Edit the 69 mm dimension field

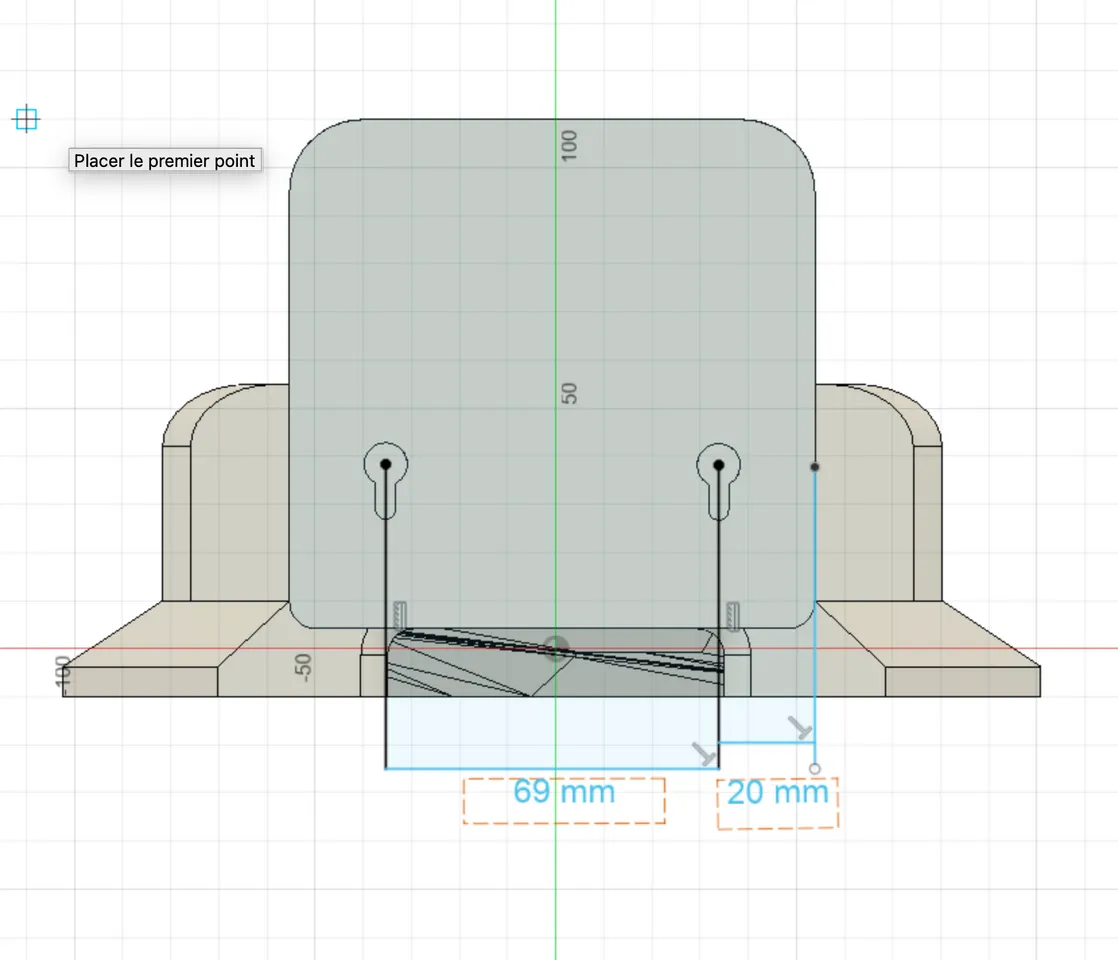pos(564,800)
